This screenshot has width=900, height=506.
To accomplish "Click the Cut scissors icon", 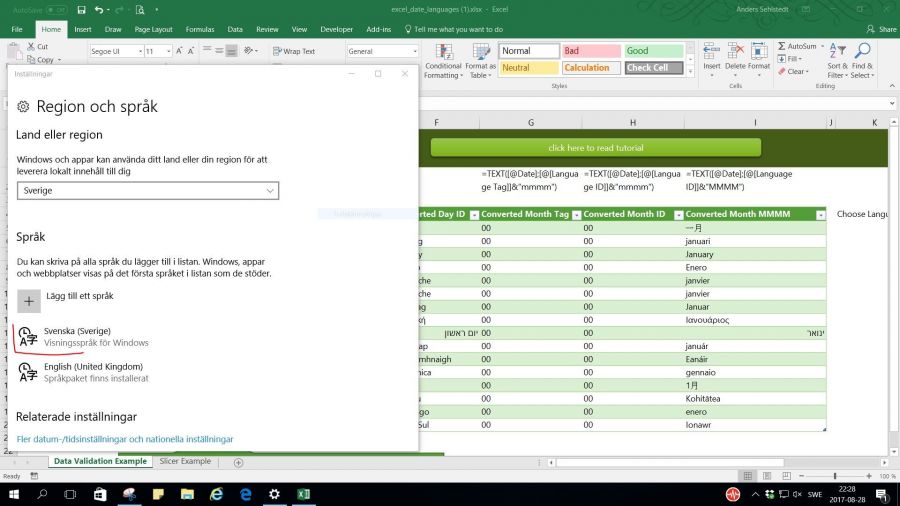I will (31, 46).
